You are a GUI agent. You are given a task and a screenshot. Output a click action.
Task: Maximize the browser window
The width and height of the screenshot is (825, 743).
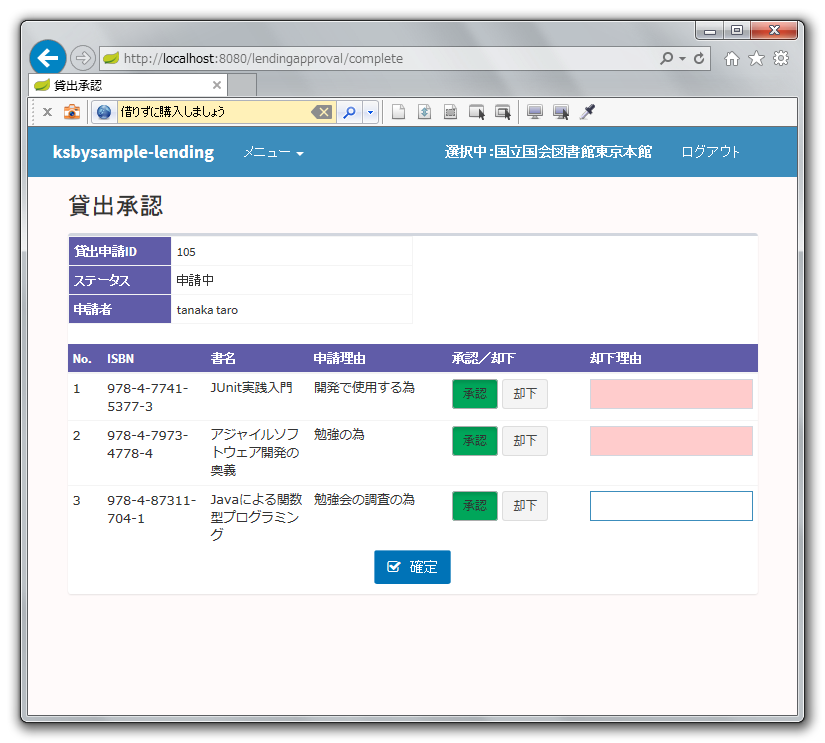tap(737, 31)
